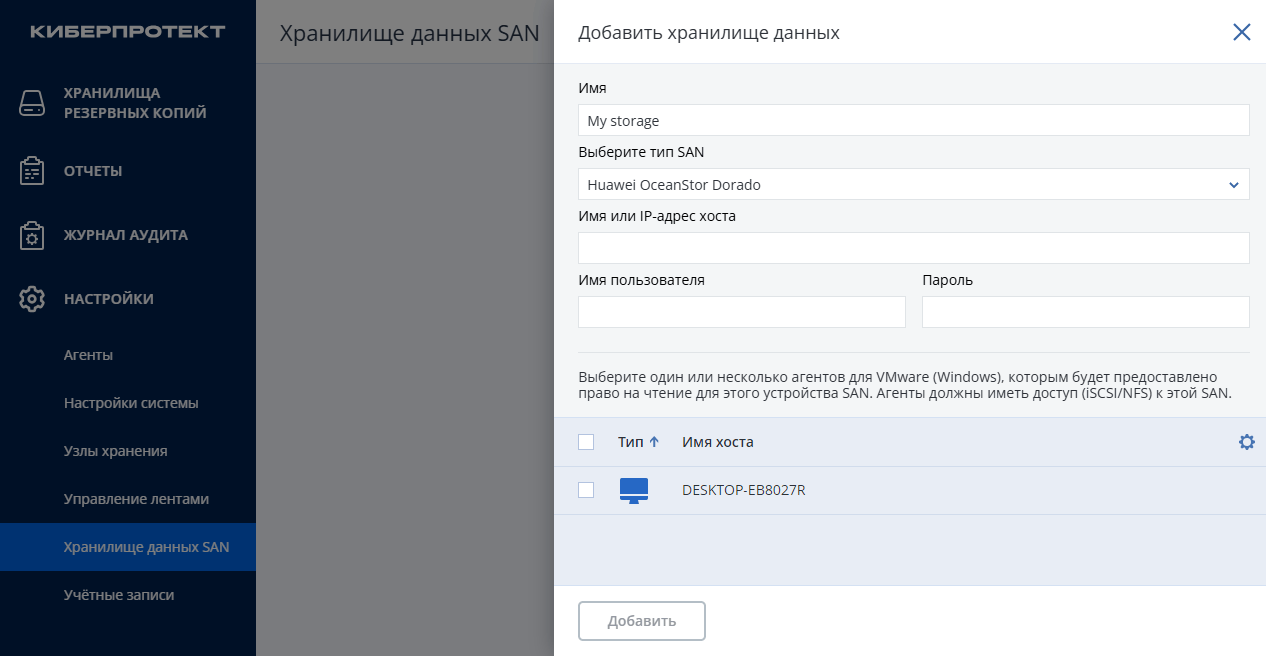Check the DESKTOP-EB8027R agent checkbox
Viewport: 1266px width, 656px height.
point(586,490)
